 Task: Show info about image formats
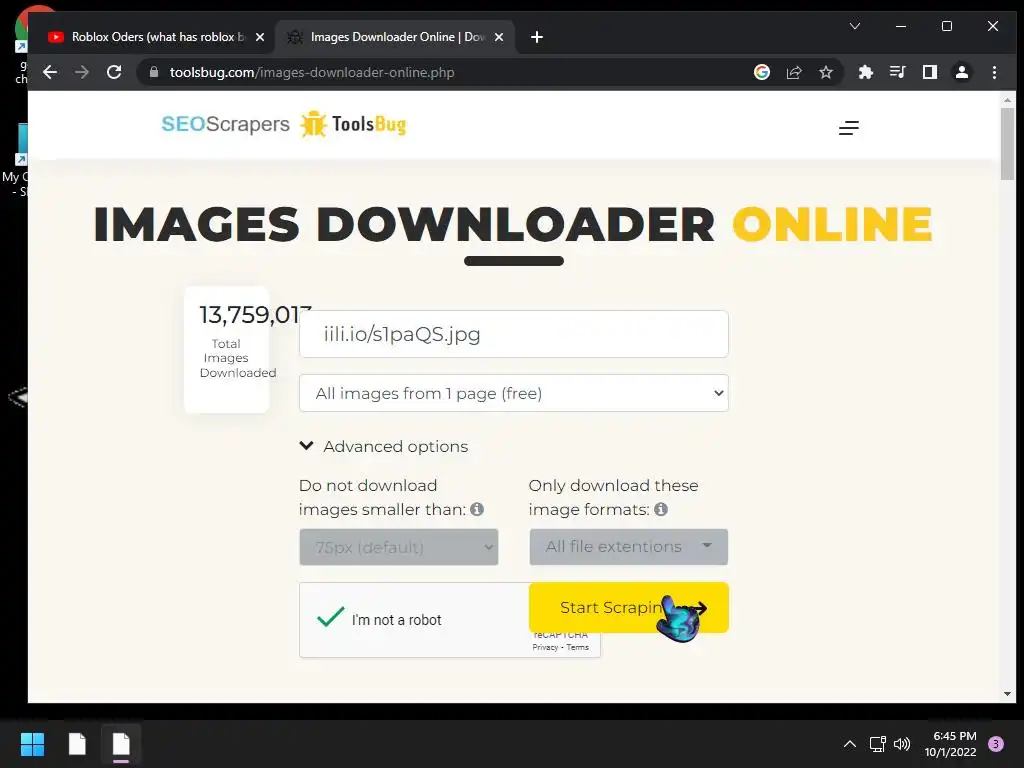click(661, 509)
